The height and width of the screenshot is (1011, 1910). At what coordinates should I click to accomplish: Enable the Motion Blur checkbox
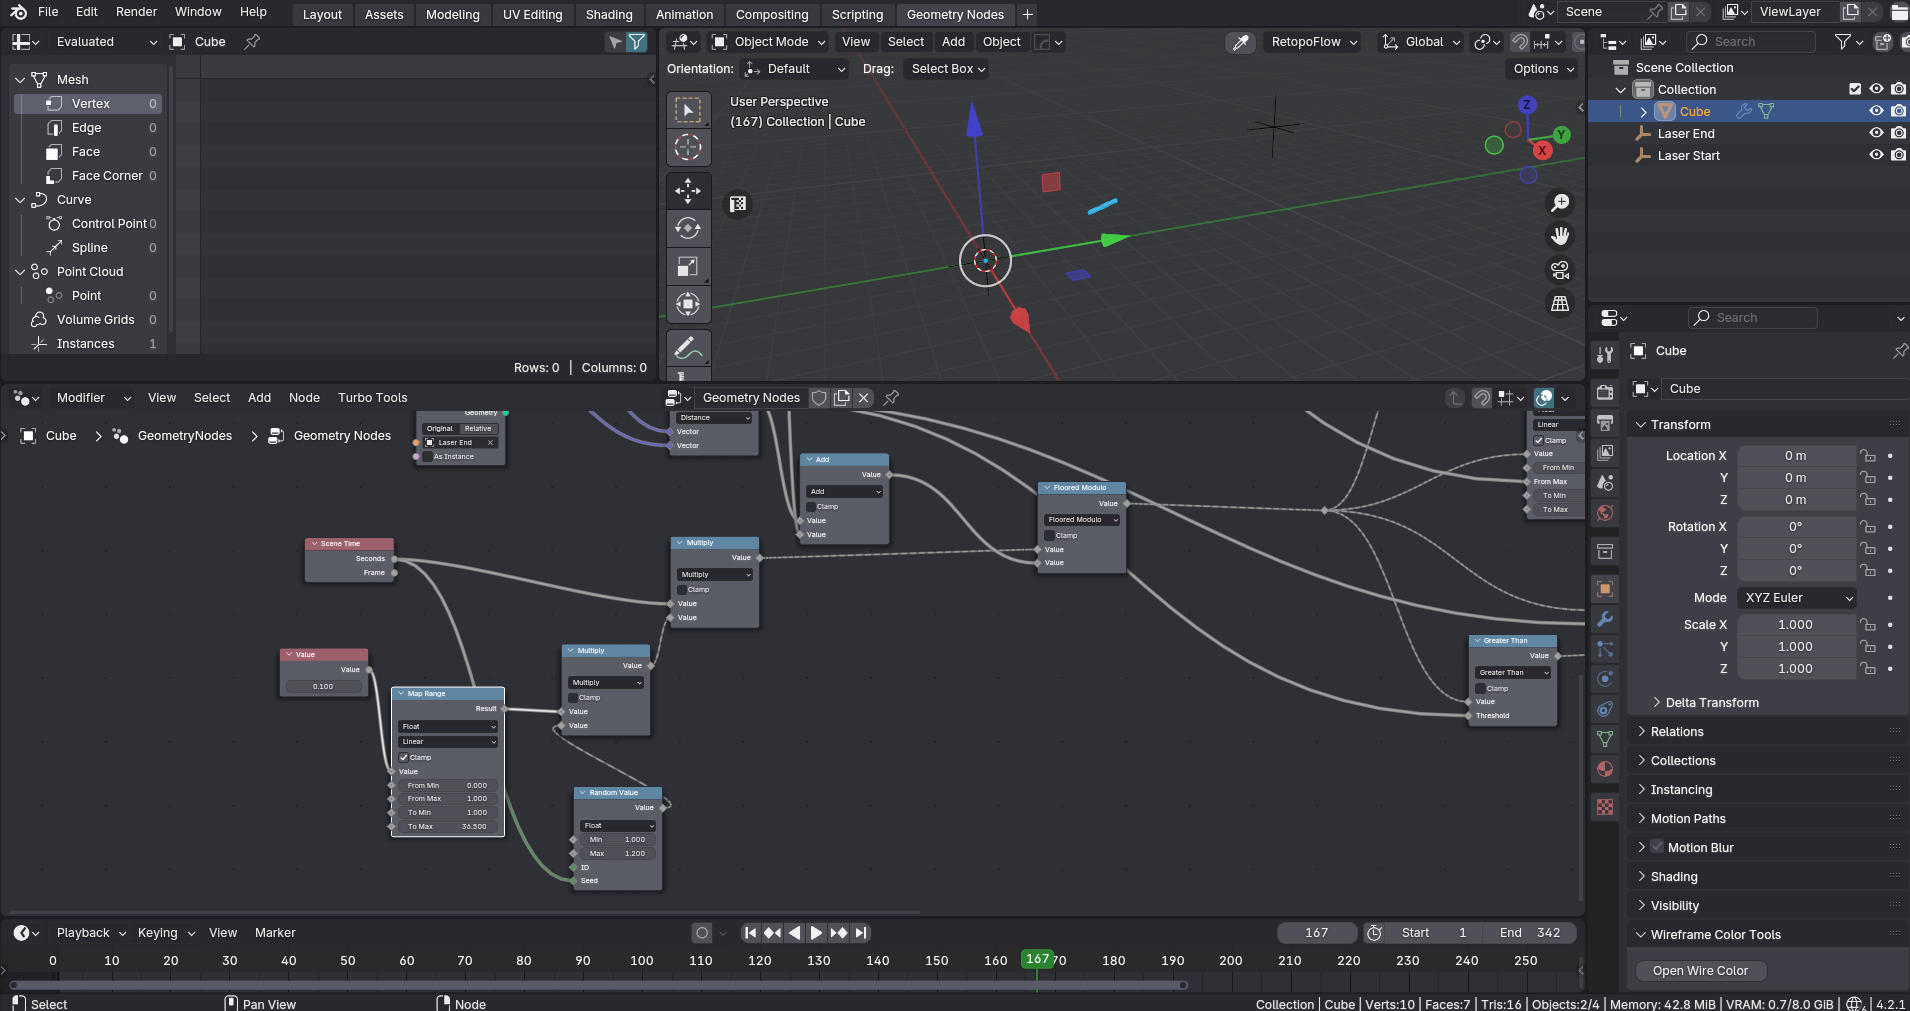pos(1657,847)
